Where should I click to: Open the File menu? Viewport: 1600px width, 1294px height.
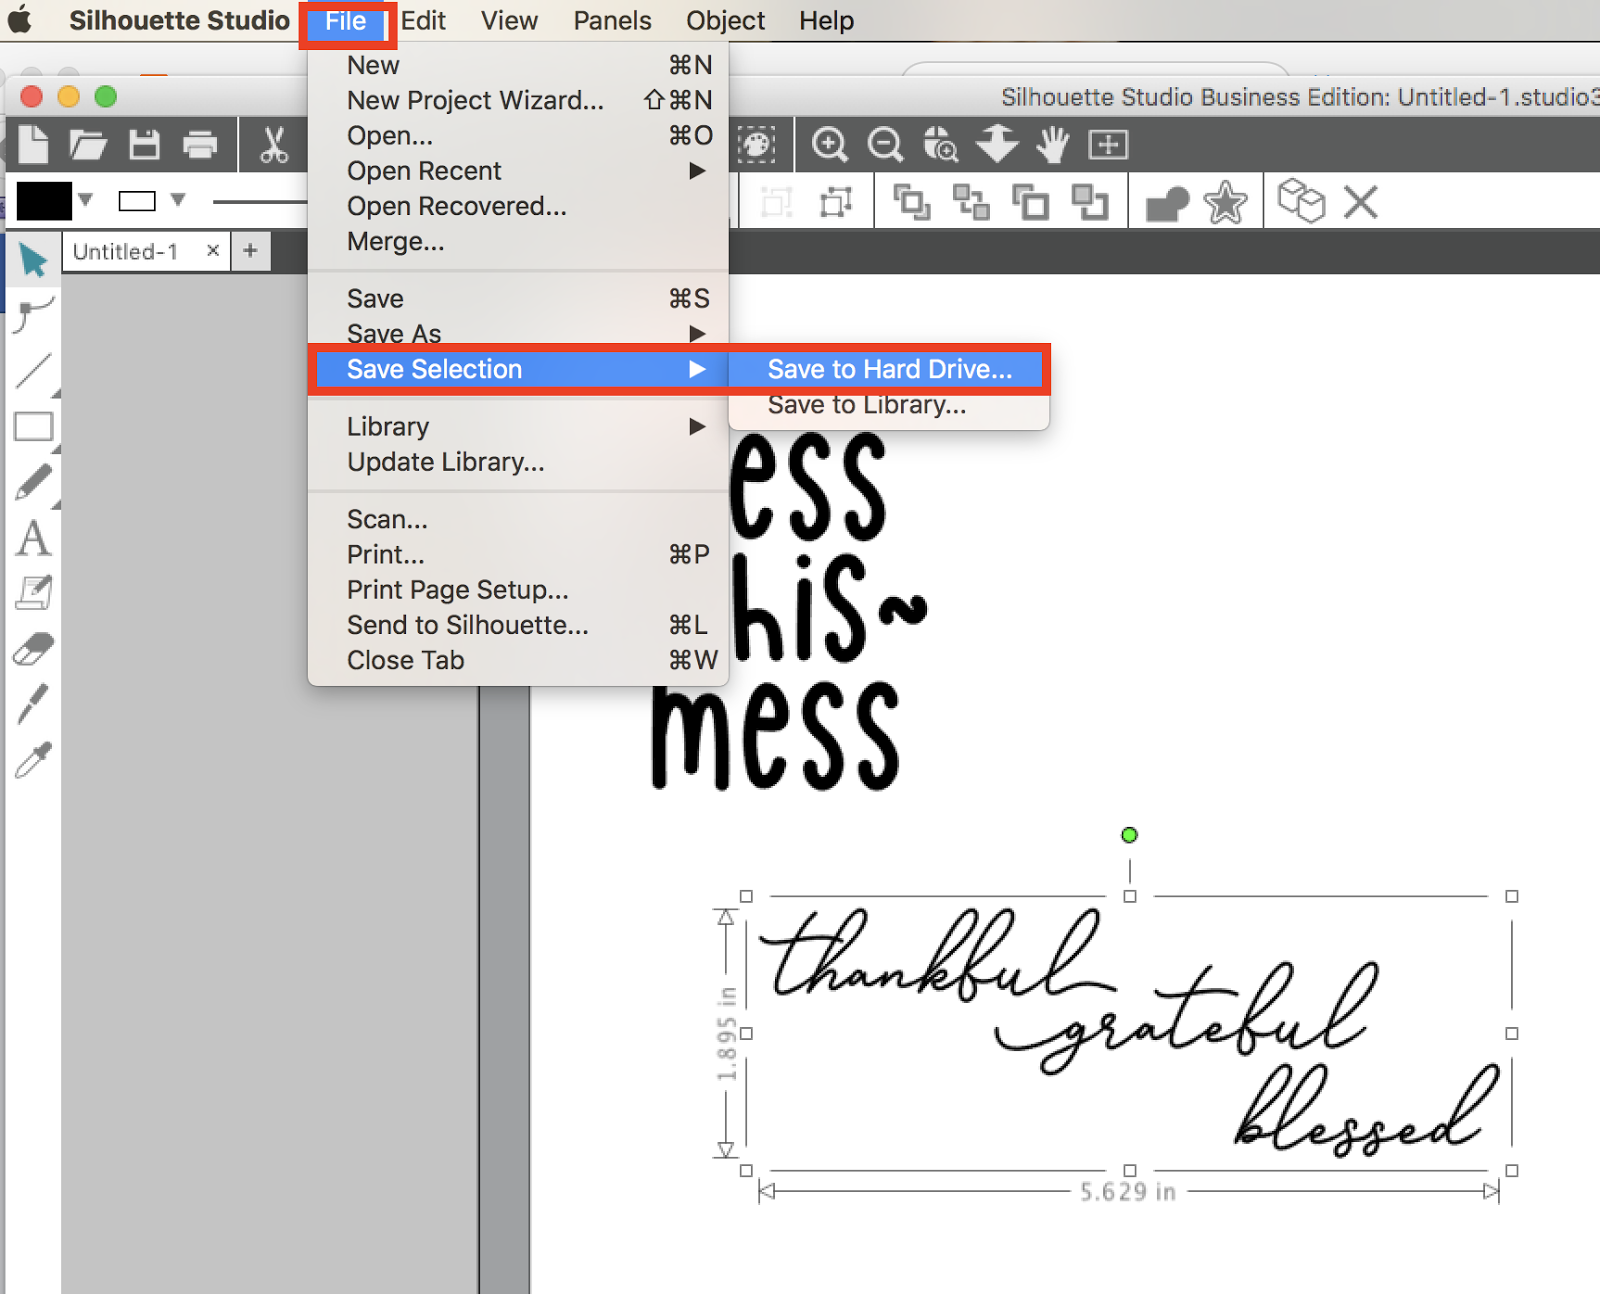[x=346, y=21]
